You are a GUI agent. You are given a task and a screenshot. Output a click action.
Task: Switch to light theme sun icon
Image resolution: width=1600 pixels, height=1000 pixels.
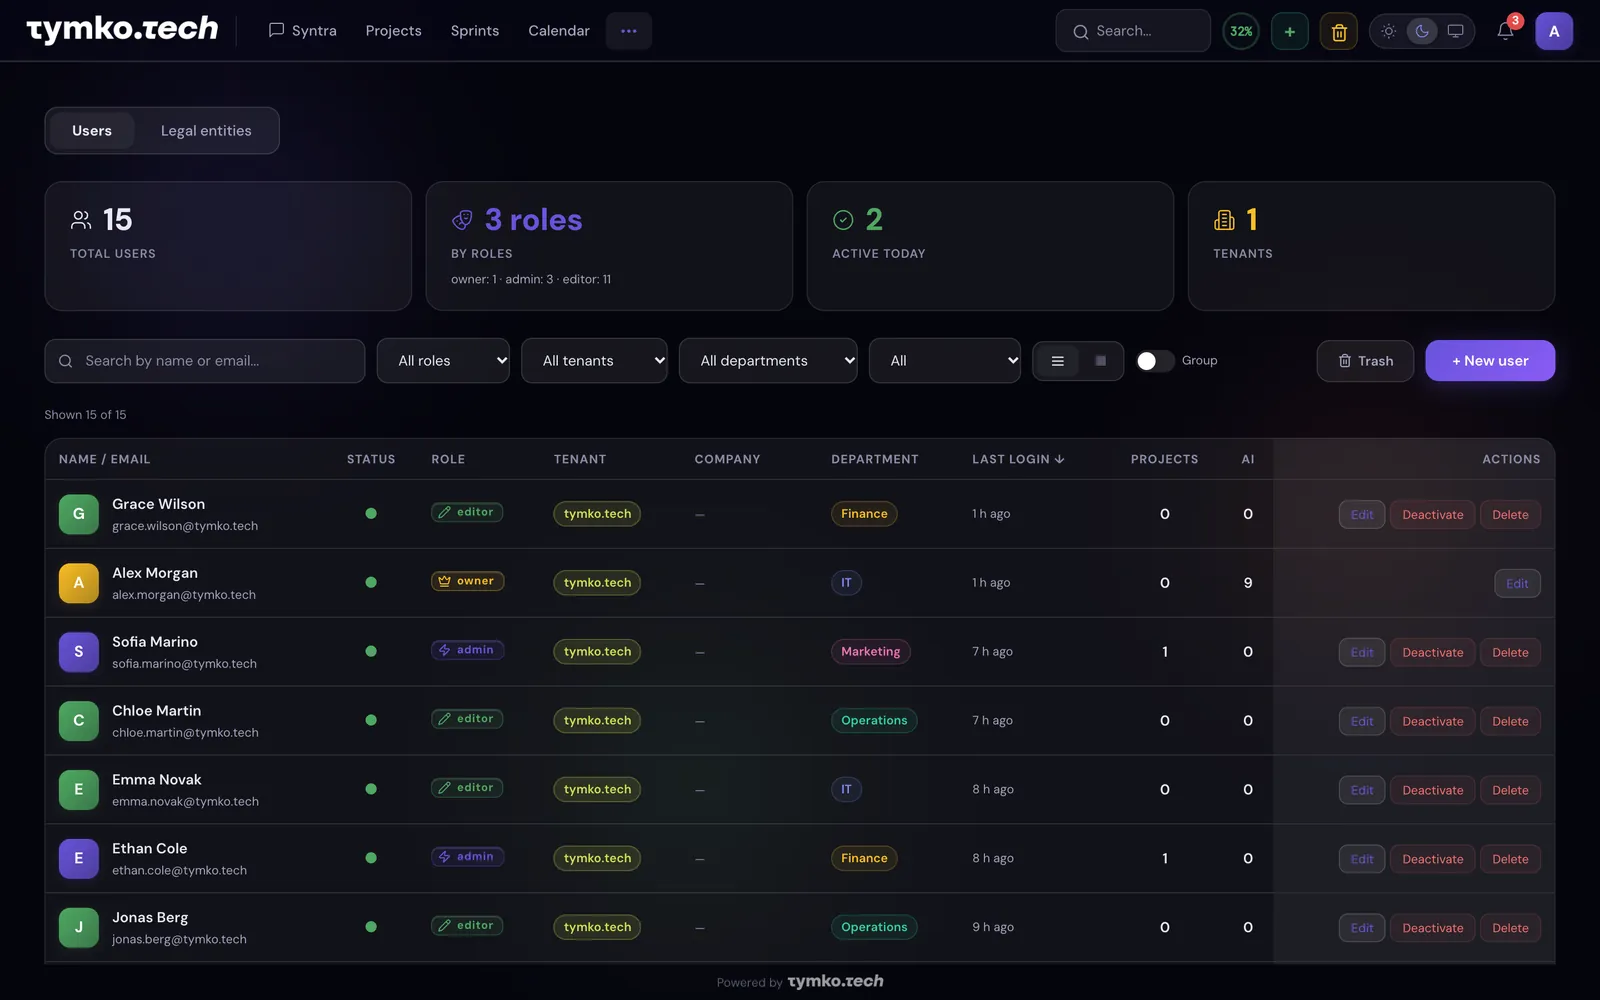tap(1388, 31)
